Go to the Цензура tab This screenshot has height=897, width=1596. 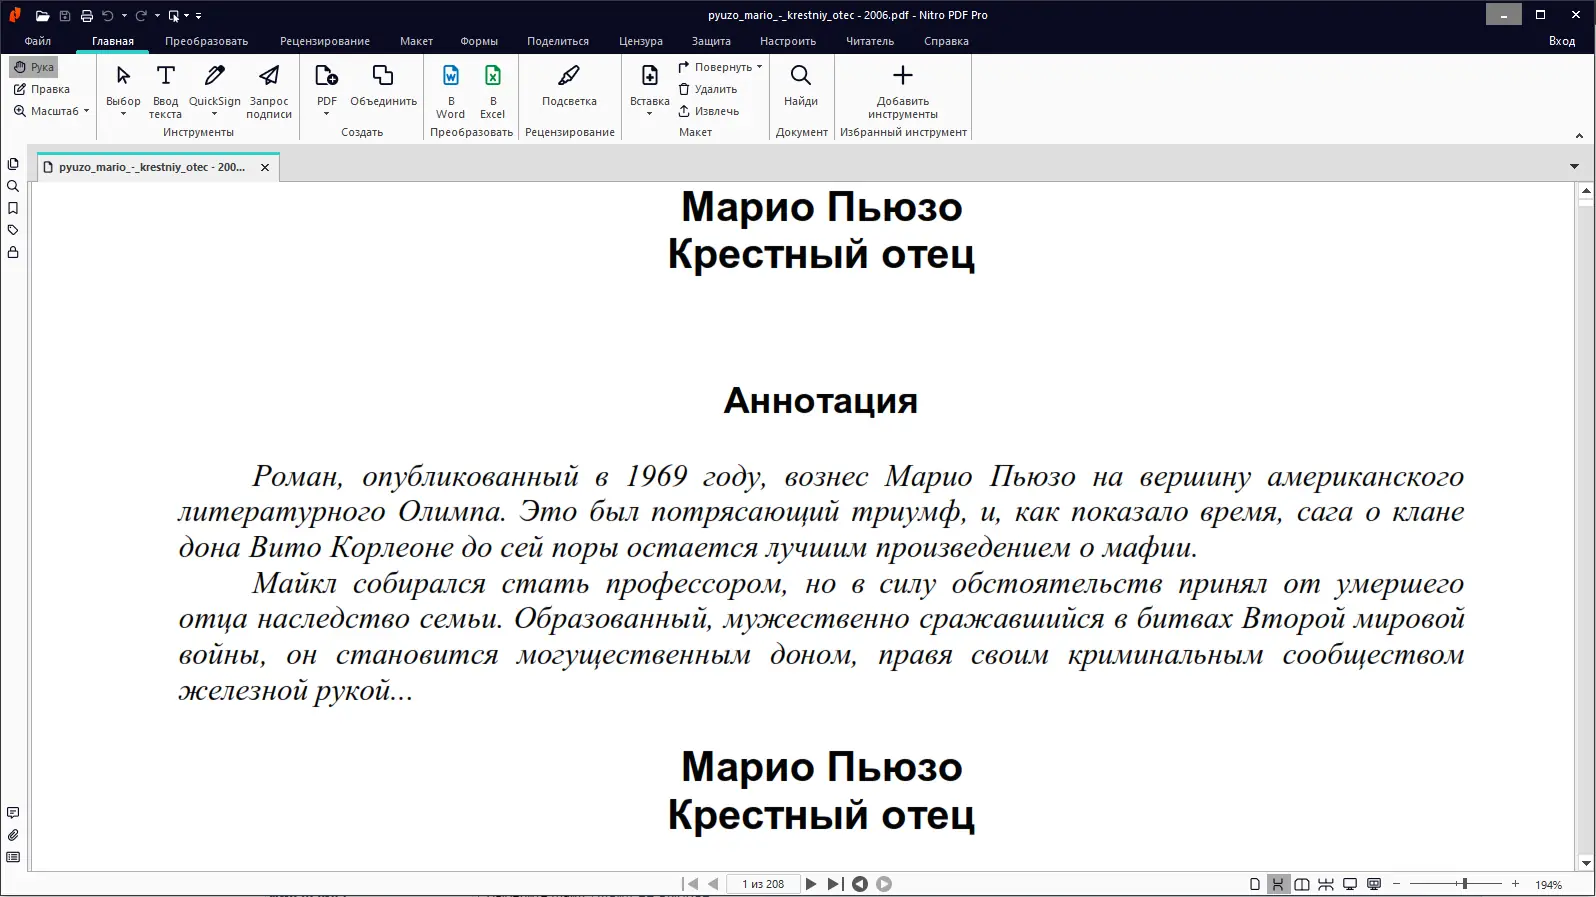click(x=641, y=41)
